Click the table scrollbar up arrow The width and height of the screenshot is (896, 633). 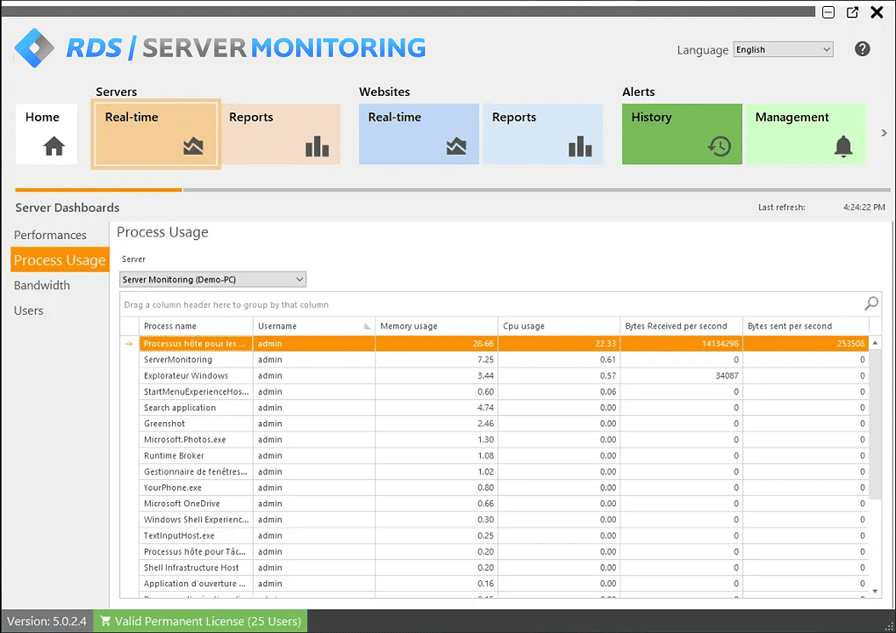876,343
